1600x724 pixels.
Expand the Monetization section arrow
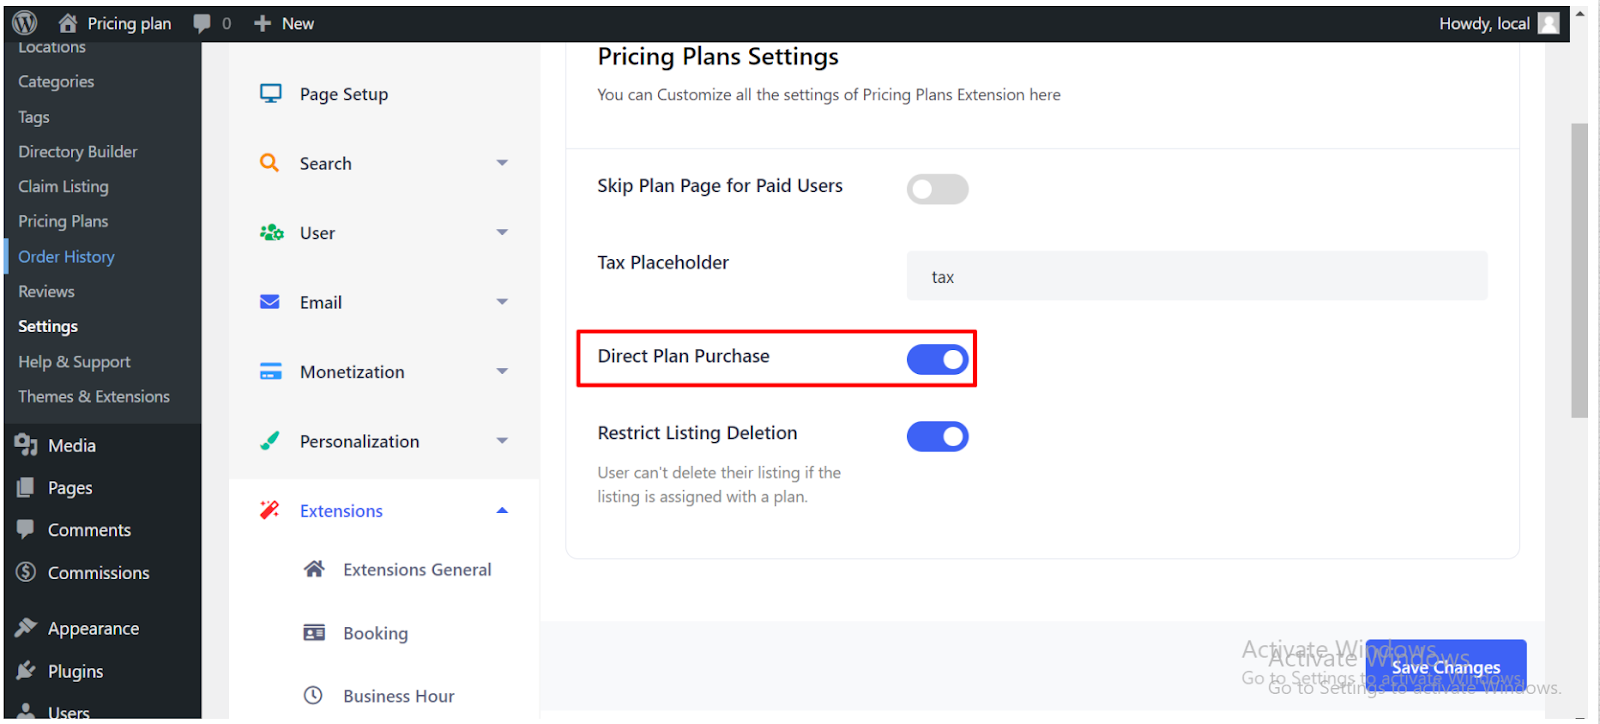click(502, 371)
